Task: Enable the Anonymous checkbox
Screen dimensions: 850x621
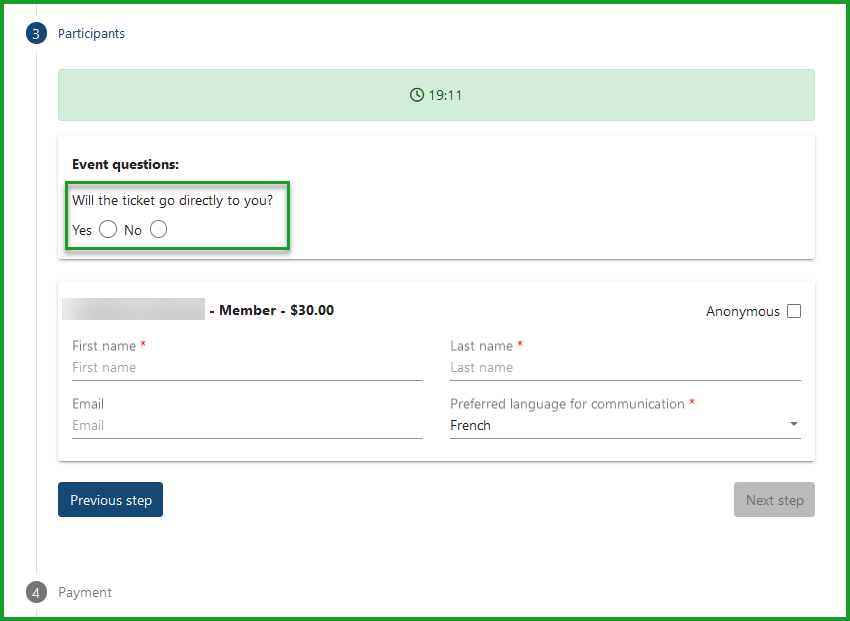Action: [793, 311]
